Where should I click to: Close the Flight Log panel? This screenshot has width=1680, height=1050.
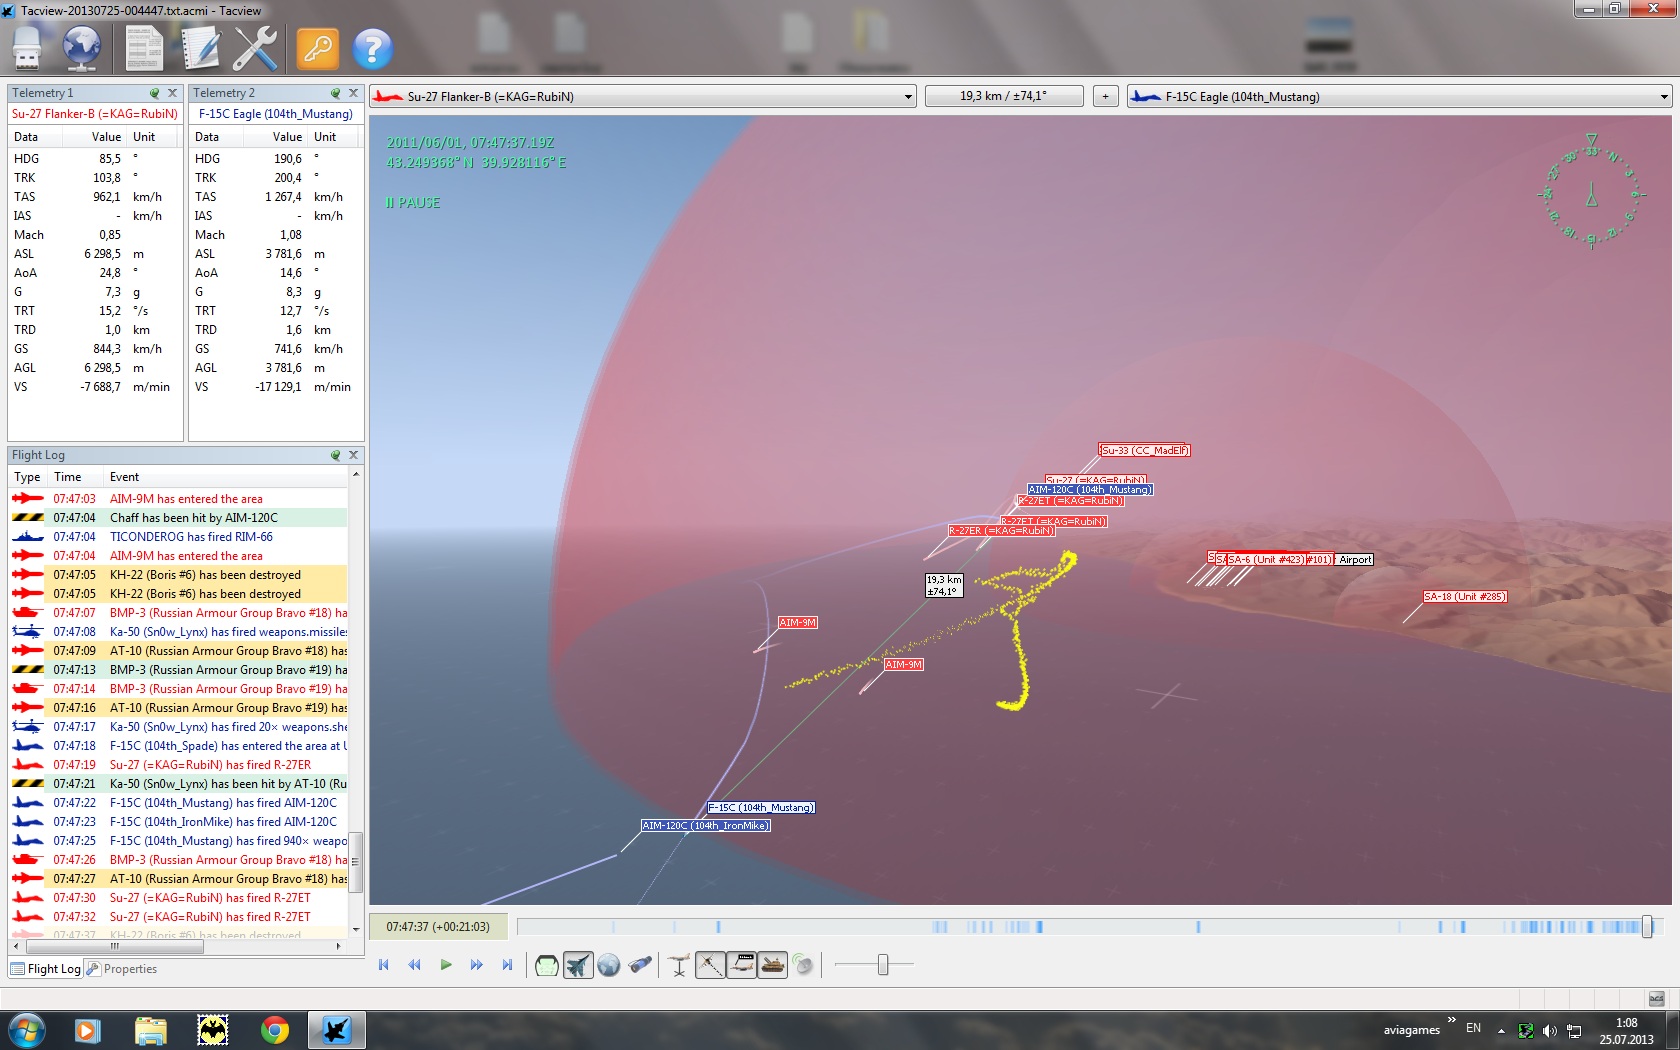[353, 455]
